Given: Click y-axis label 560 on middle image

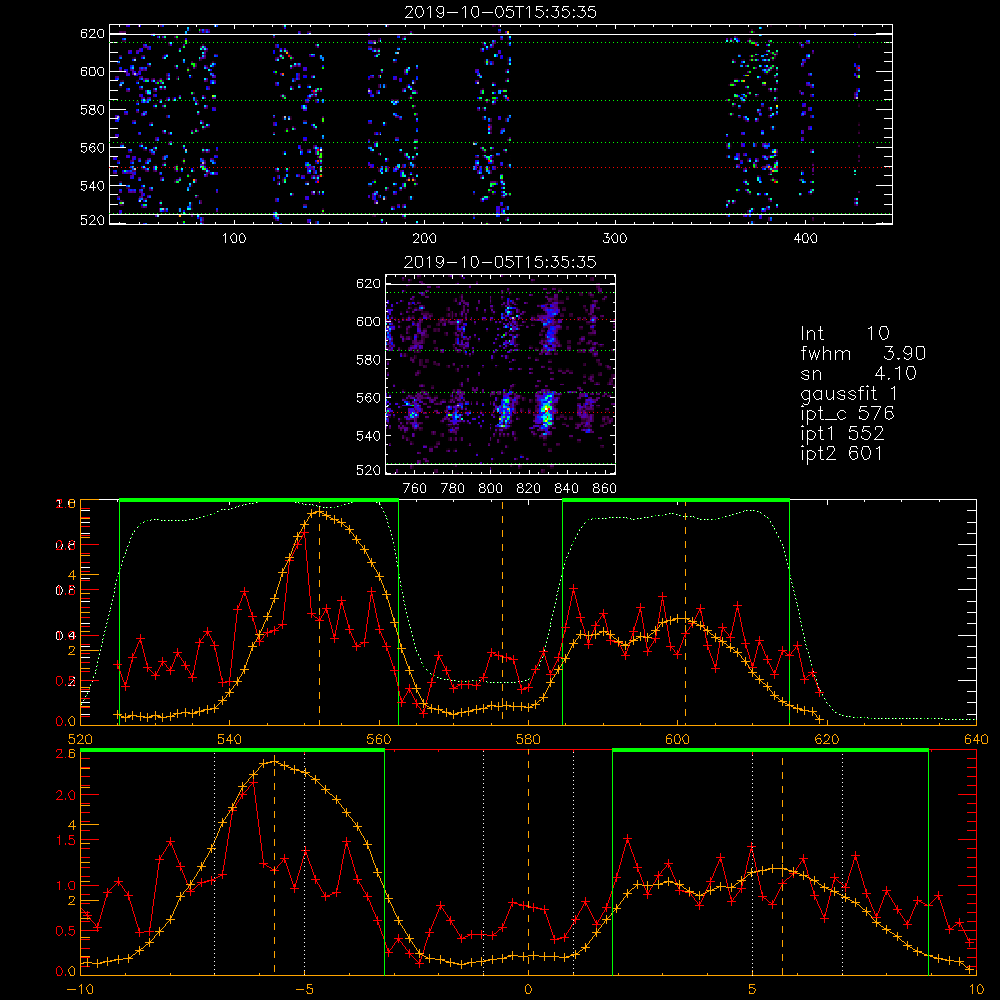Looking at the screenshot, I should click(368, 398).
